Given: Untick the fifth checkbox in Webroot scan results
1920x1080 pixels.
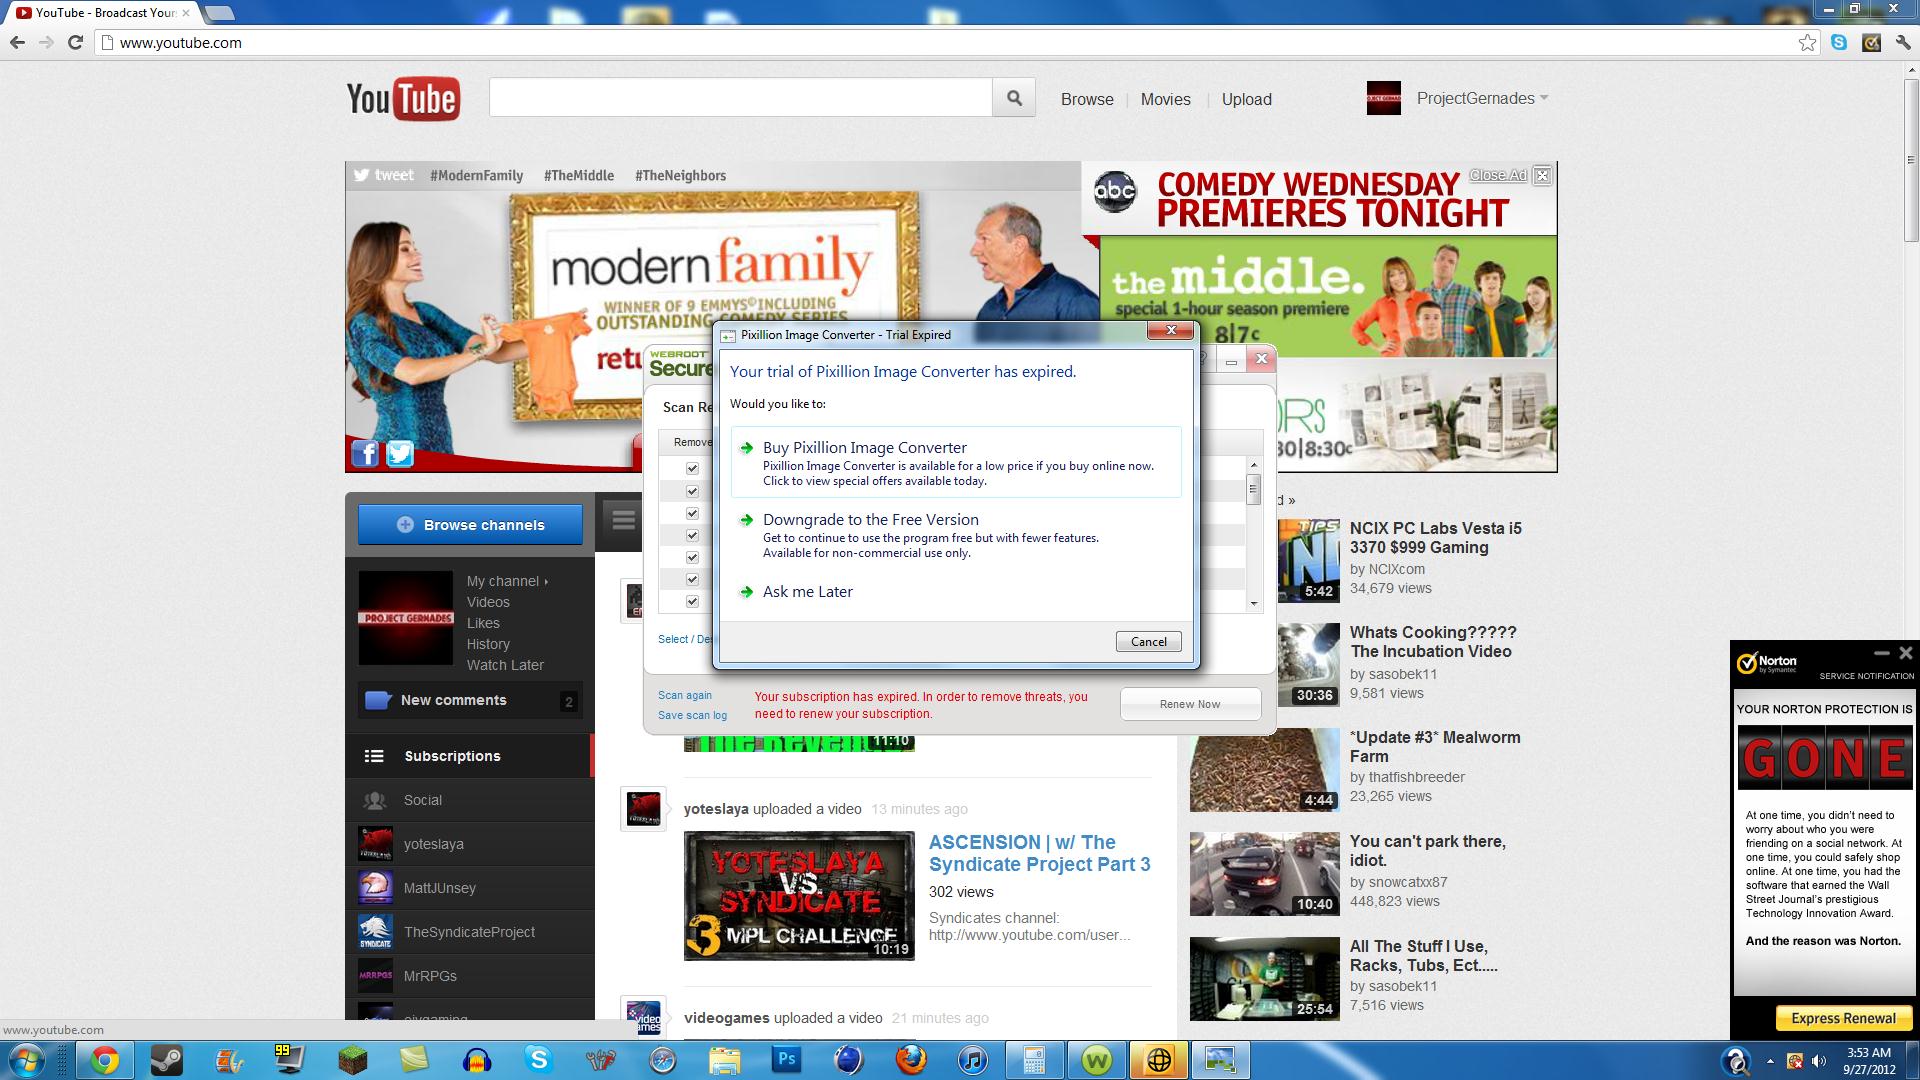Looking at the screenshot, I should pyautogui.click(x=692, y=557).
